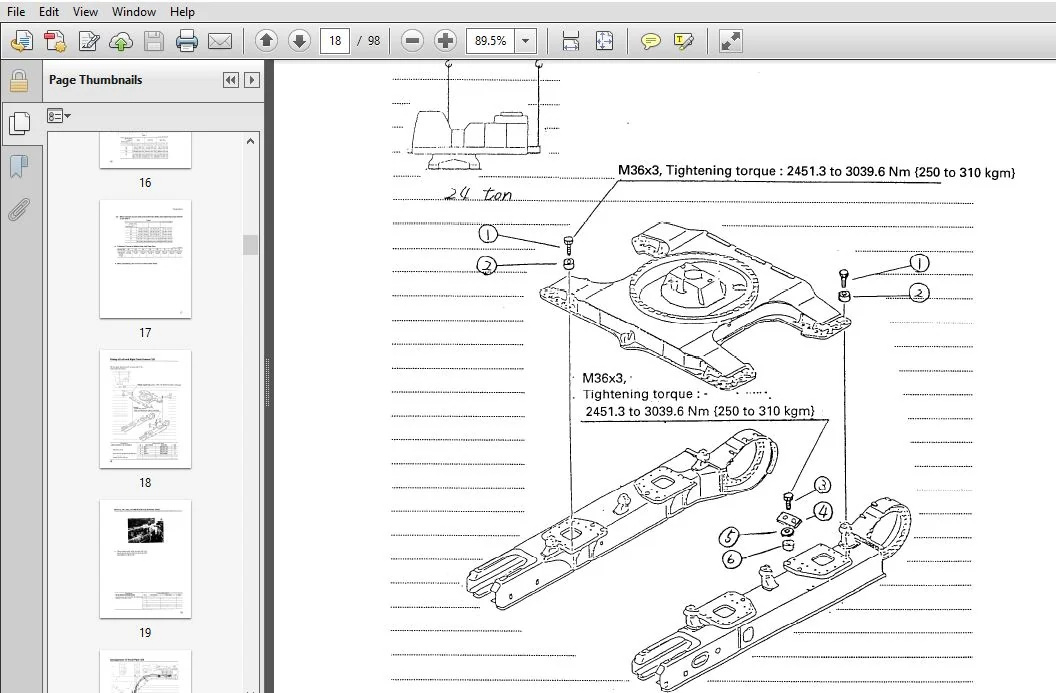Viewport: 1056px width, 693px height.
Task: Click the security lock icon in sidebar
Action: 19,80
